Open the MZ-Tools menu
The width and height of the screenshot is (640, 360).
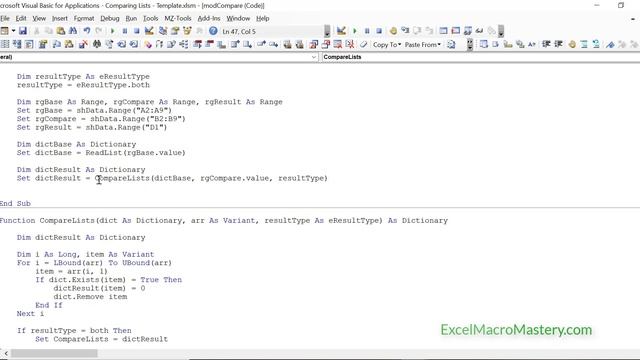pyautogui.click(x=178, y=18)
